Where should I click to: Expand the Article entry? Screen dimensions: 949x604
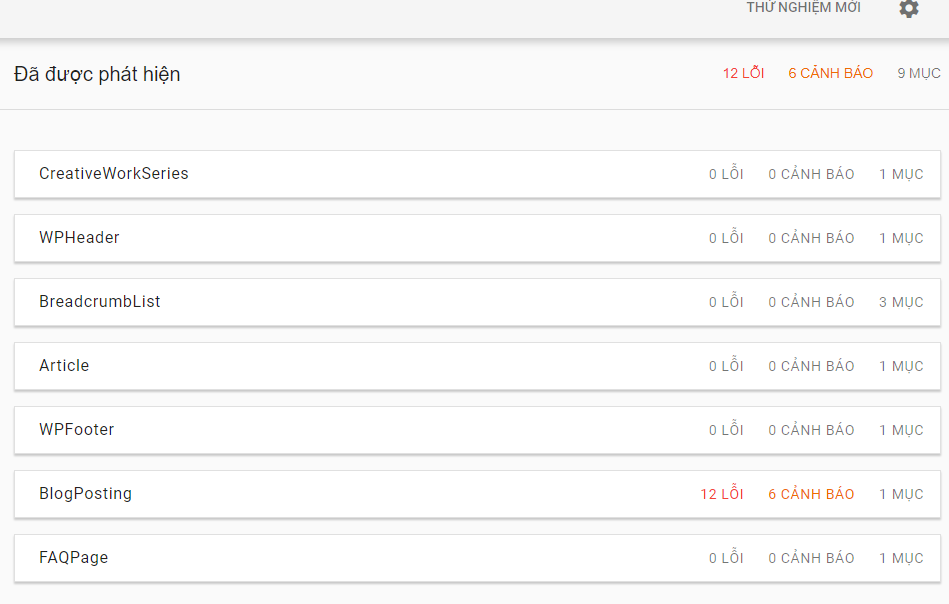477,366
